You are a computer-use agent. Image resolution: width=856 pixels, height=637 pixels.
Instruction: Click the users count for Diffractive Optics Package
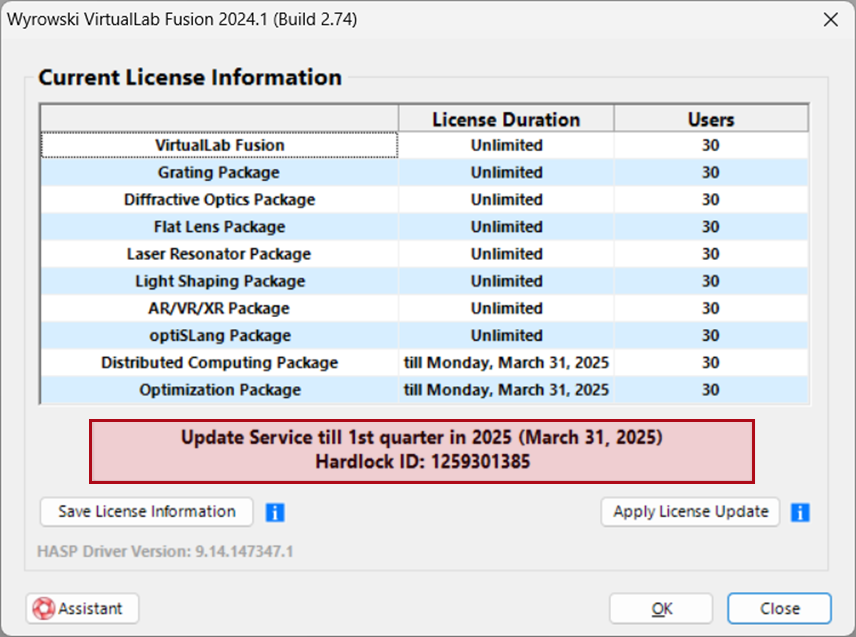point(711,200)
